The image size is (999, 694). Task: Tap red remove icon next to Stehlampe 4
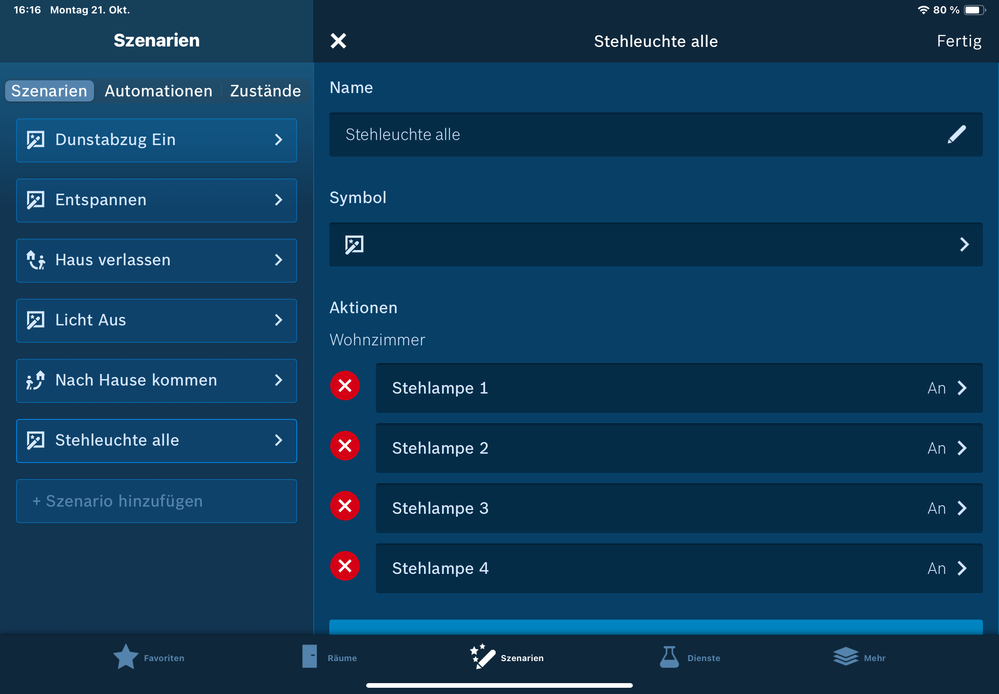[345, 567]
